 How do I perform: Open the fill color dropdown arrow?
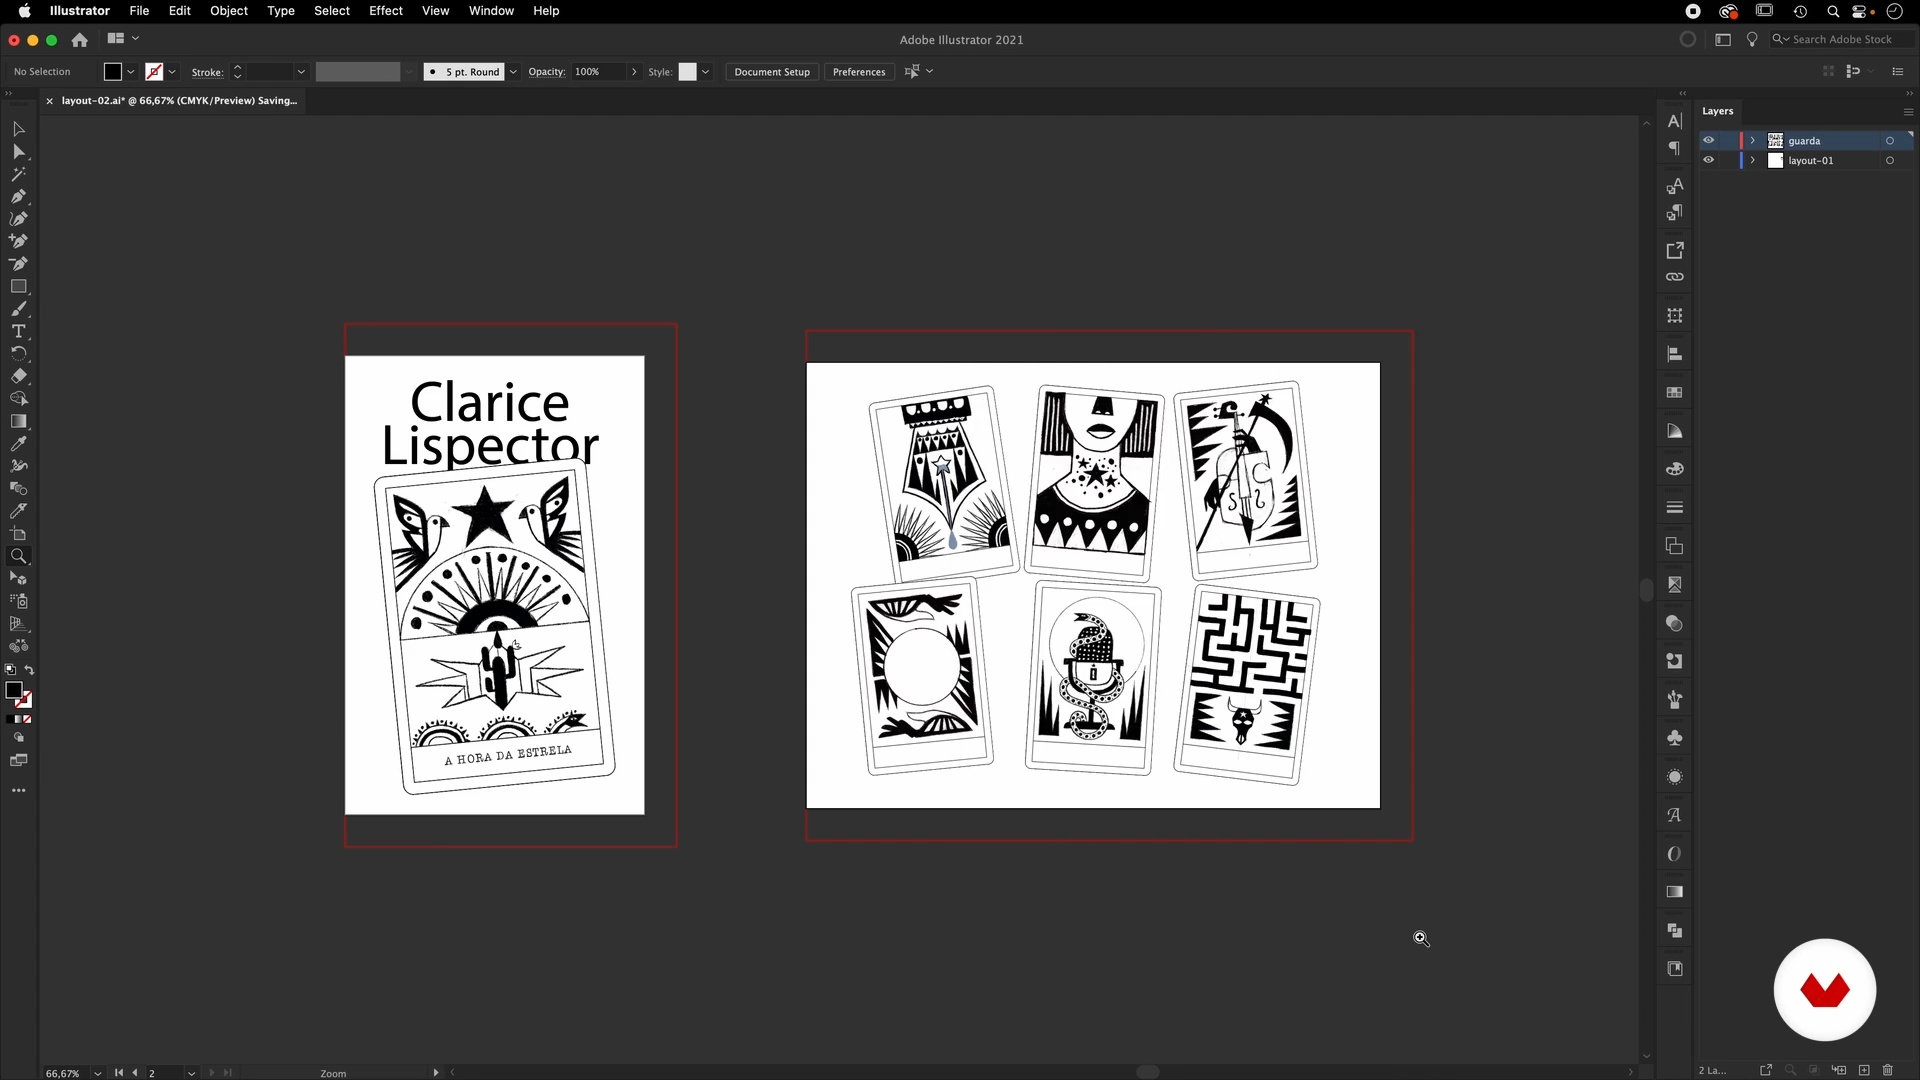131,72
